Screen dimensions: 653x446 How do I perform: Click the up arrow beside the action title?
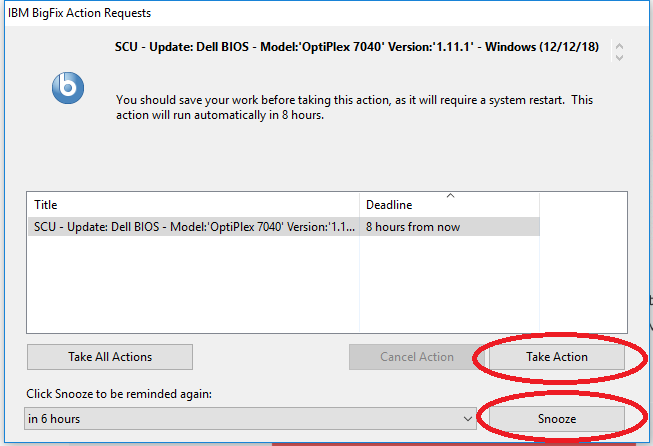(619, 46)
